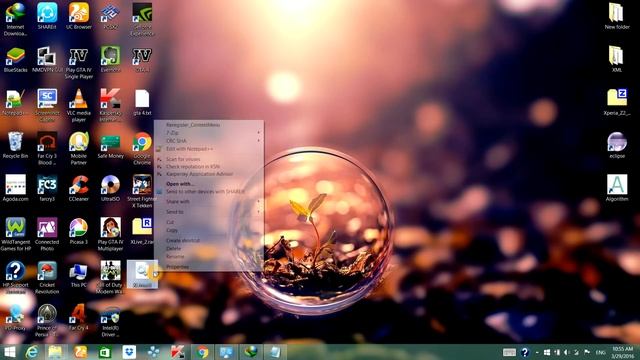Select the SHAREit desktop icon

(47, 16)
